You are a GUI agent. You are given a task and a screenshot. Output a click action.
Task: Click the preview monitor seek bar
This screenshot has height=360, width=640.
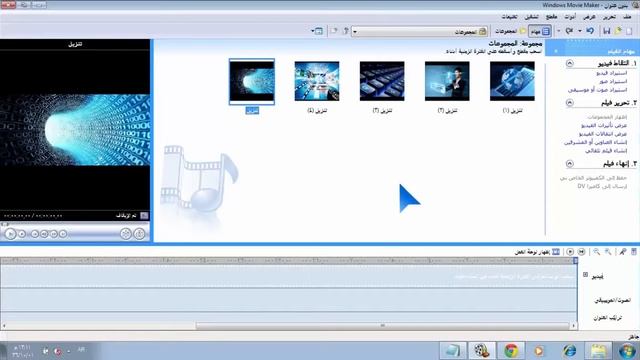click(x=75, y=224)
